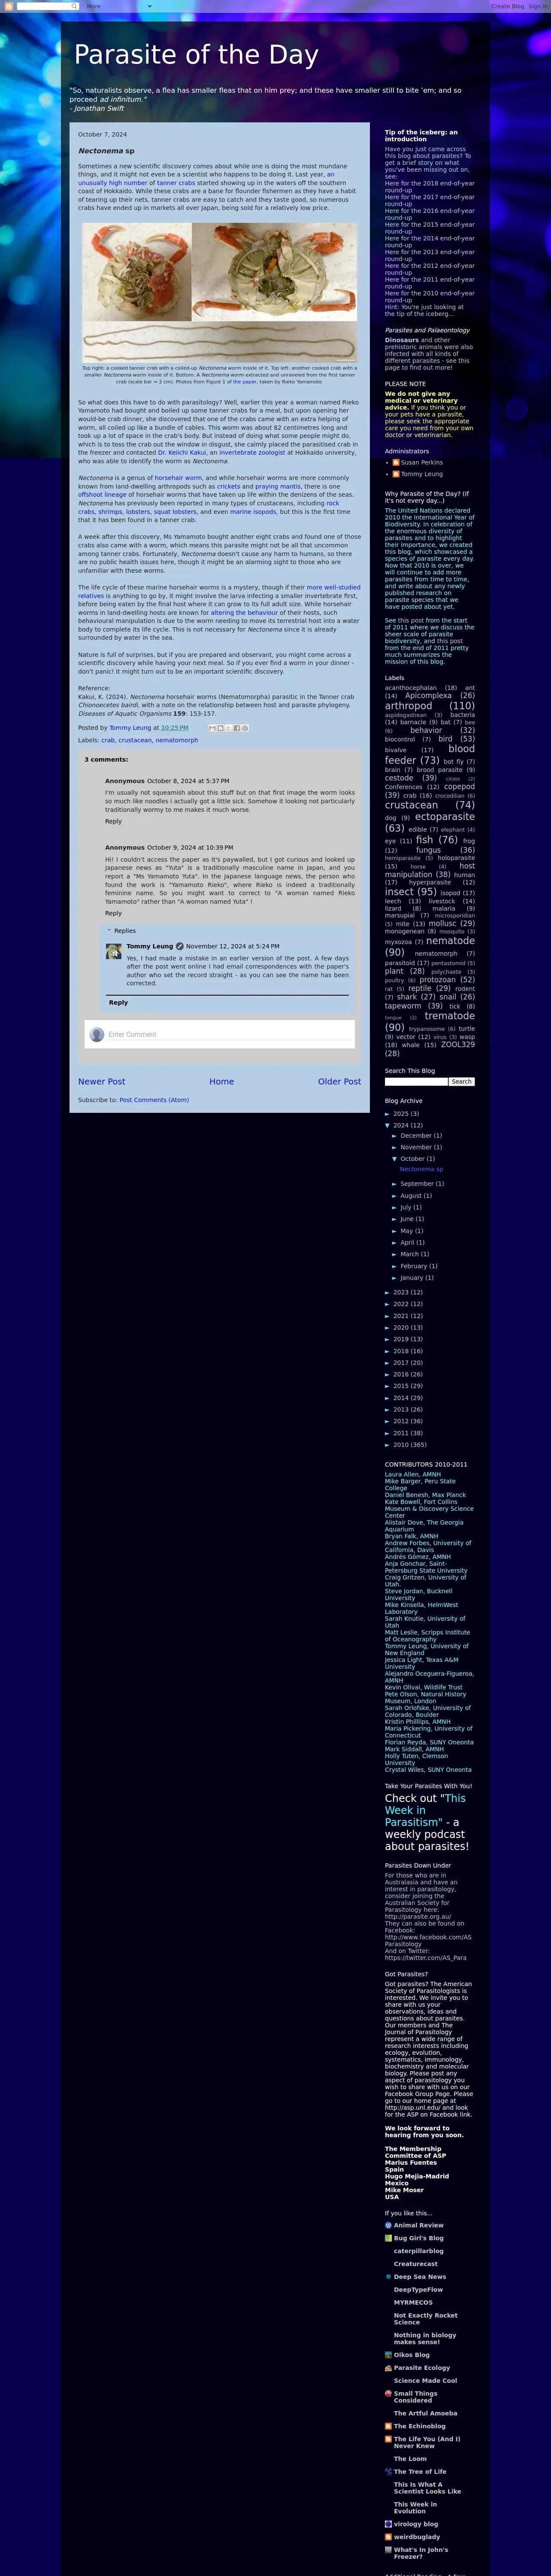
Task: Open the Dinosaurs sidebar link
Action: (402, 340)
